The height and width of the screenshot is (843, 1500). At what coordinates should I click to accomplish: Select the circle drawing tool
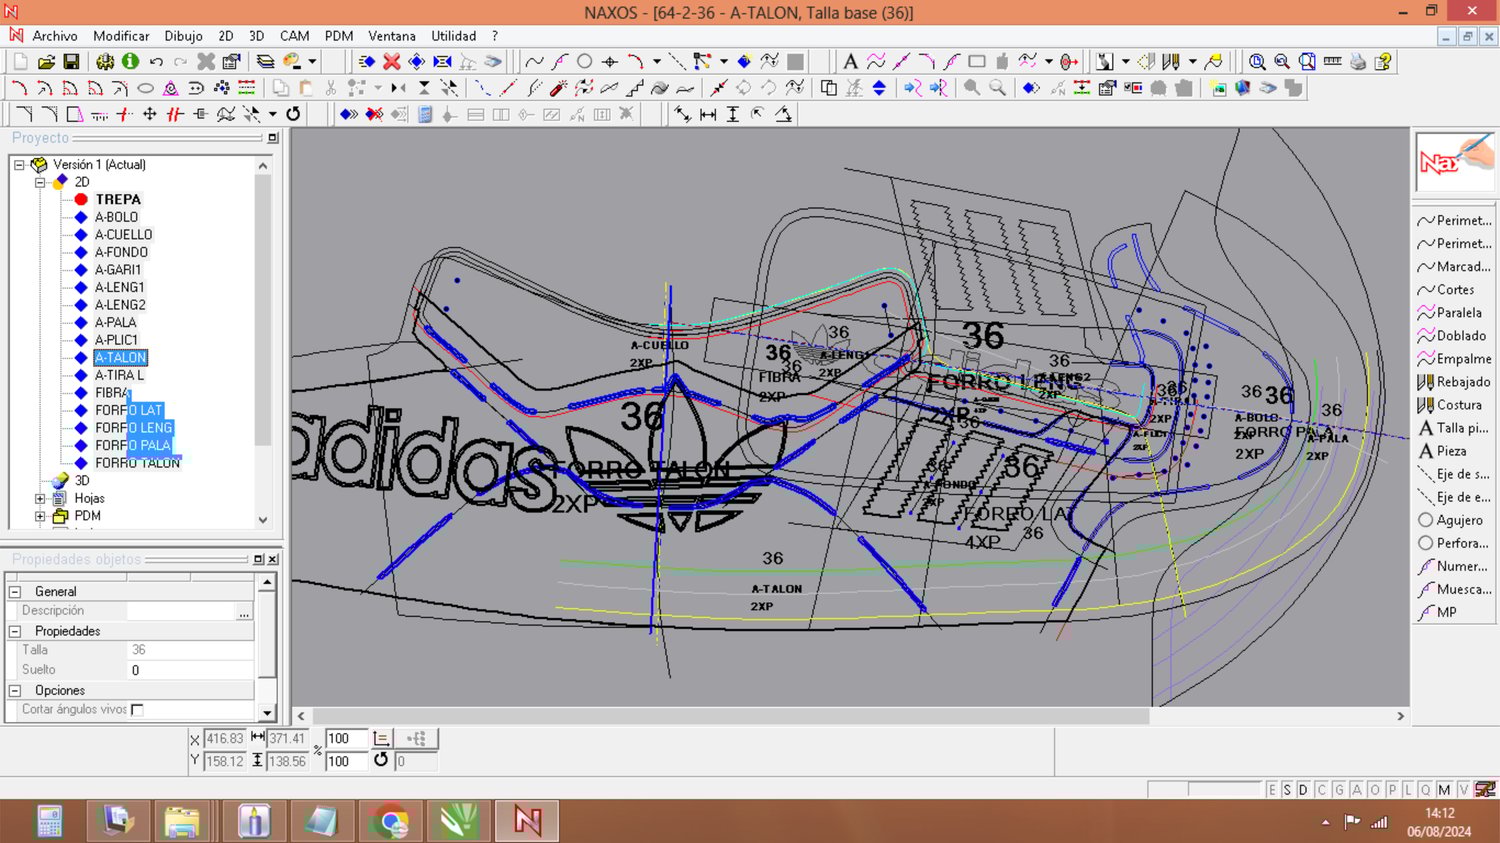[x=585, y=62]
